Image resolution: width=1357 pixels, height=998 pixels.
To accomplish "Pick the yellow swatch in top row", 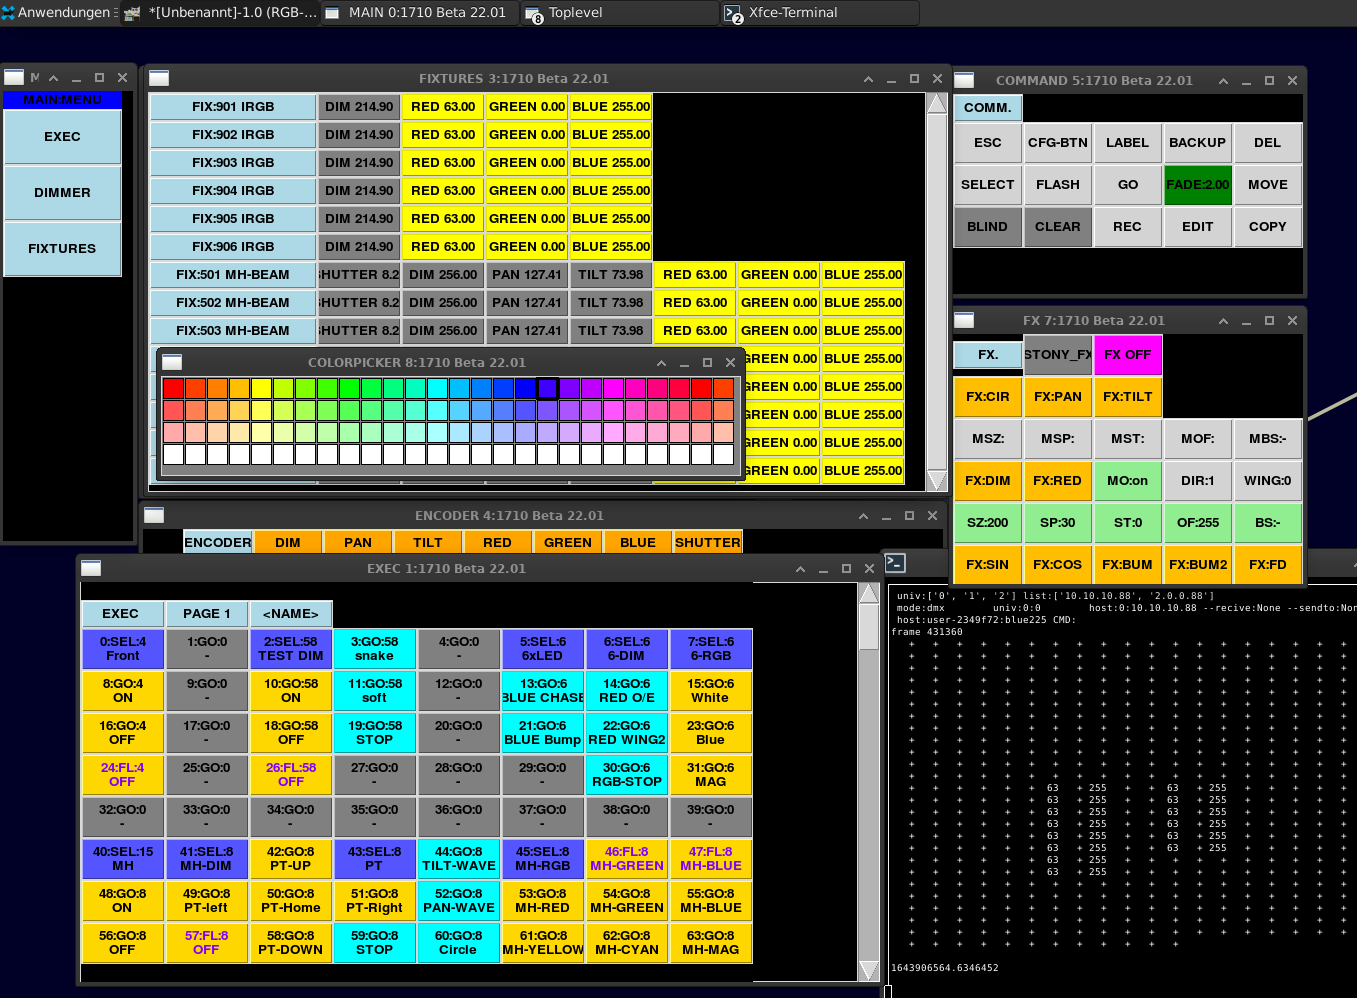I will [x=261, y=388].
